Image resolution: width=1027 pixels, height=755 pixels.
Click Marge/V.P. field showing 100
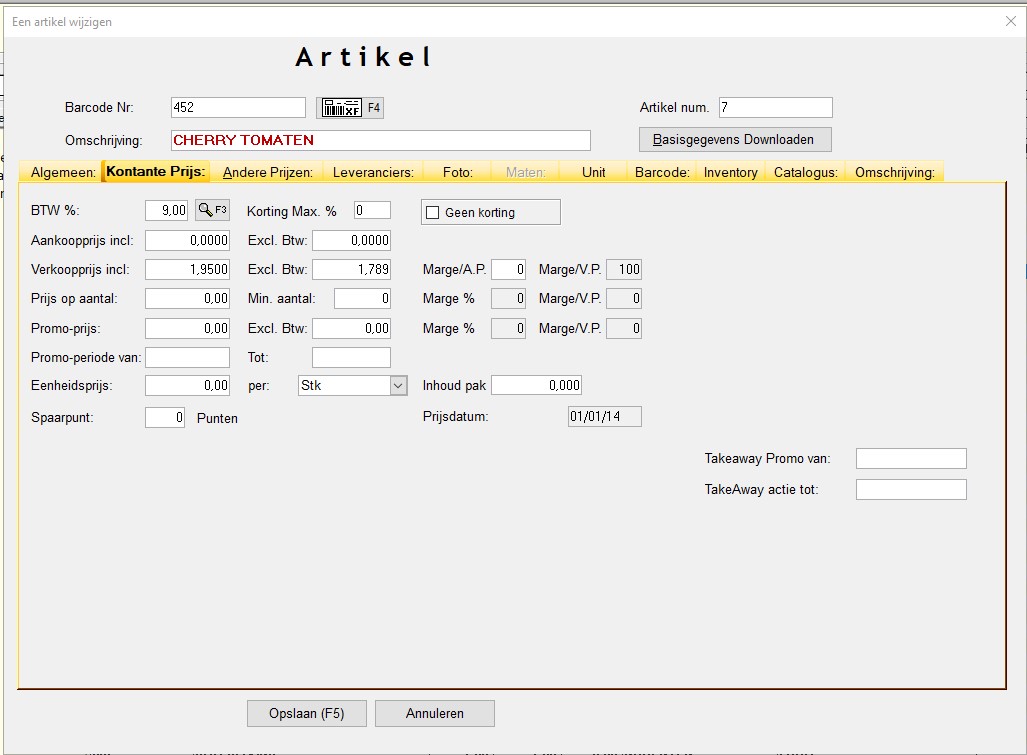coord(624,269)
